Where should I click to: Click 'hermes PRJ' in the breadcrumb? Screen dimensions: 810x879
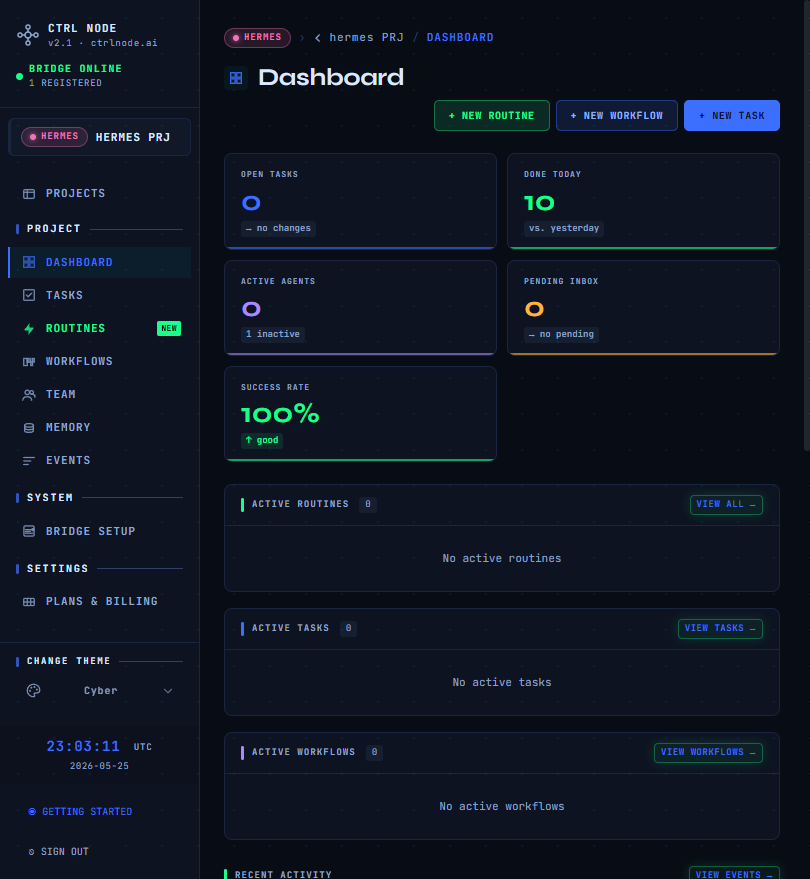point(366,38)
